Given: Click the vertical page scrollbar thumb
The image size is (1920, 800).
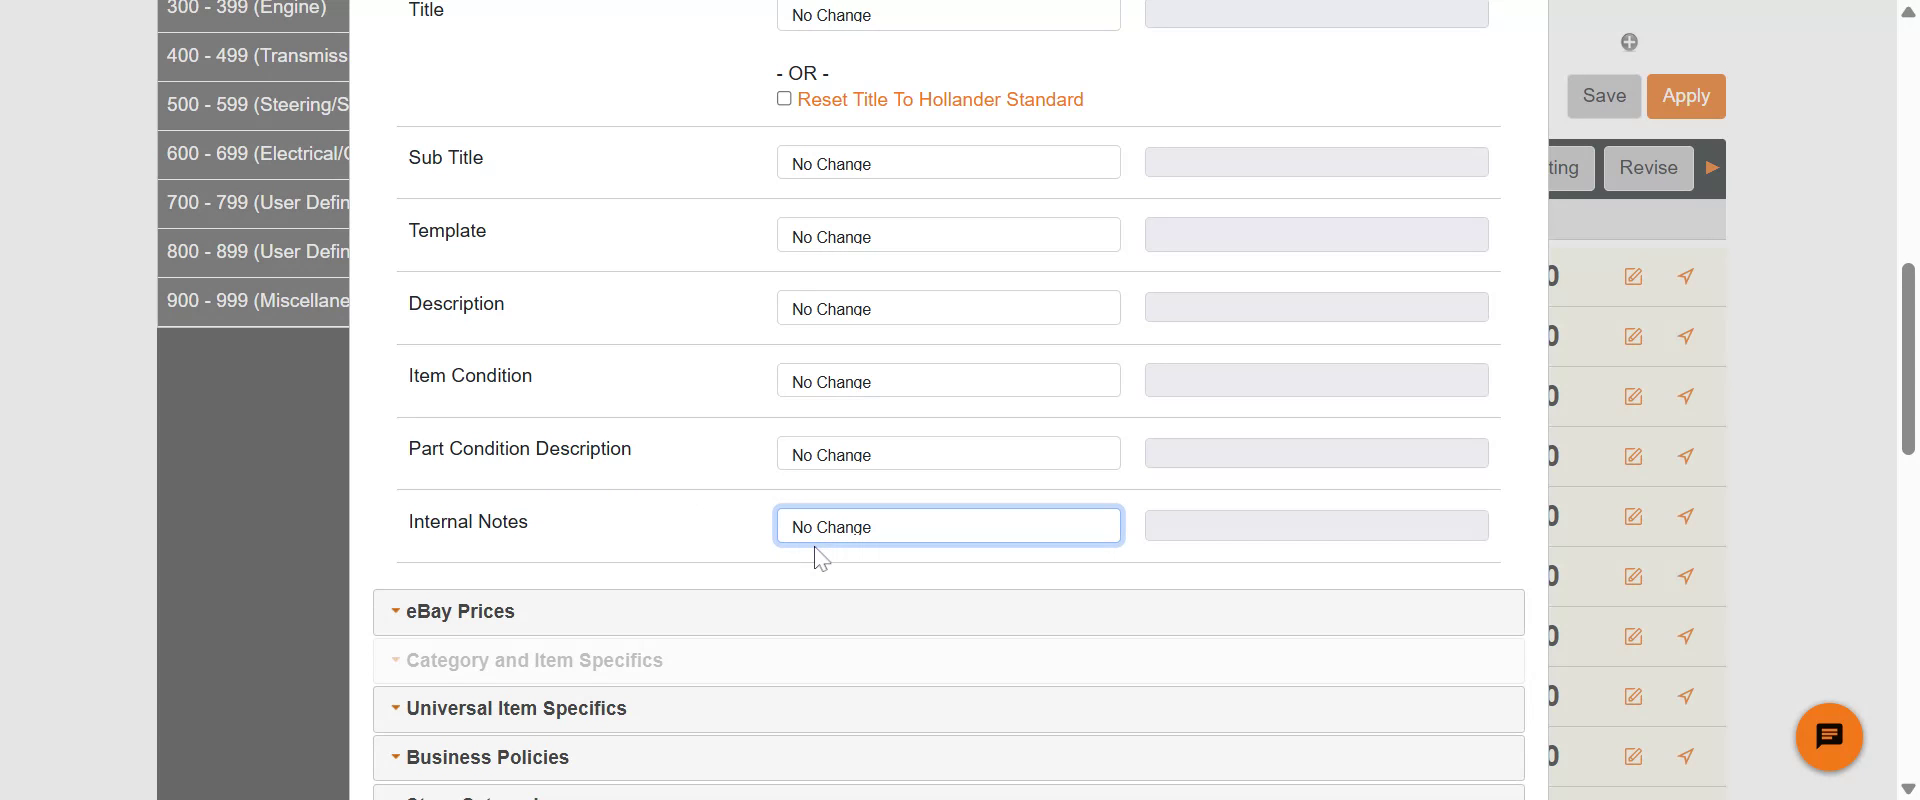Looking at the screenshot, I should 1908,359.
